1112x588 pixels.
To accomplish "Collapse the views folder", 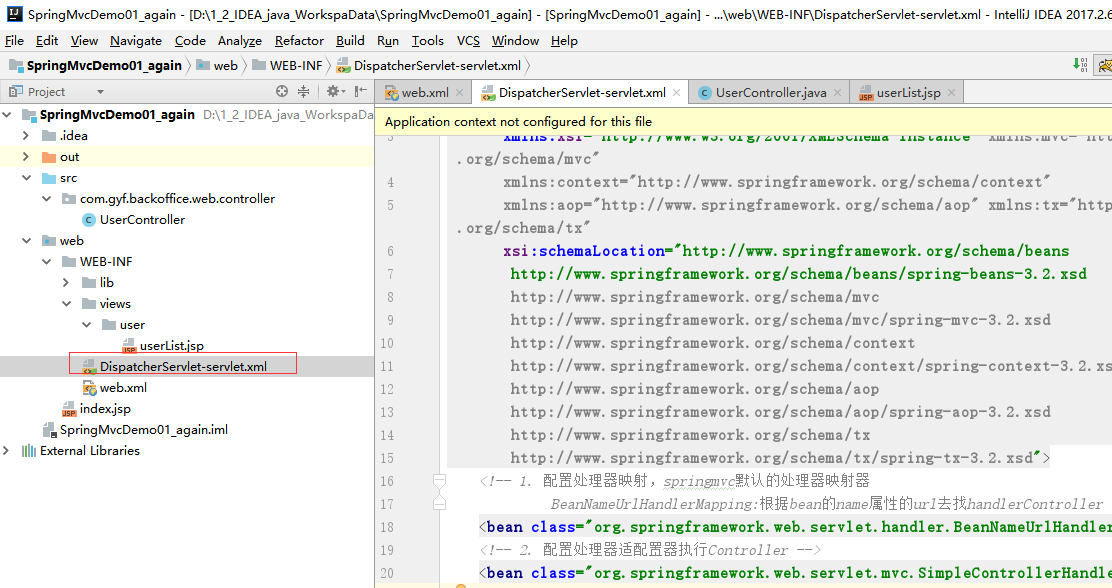I will coord(67,304).
